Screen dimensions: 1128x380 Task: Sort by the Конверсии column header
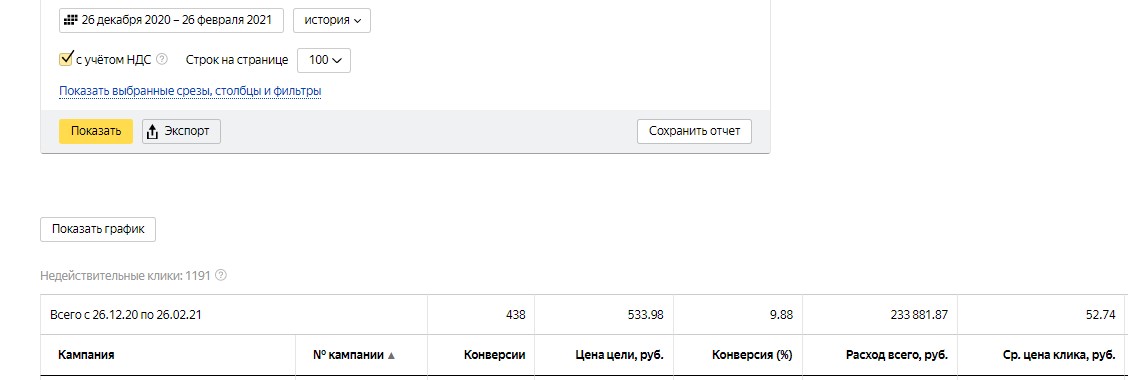tap(494, 355)
